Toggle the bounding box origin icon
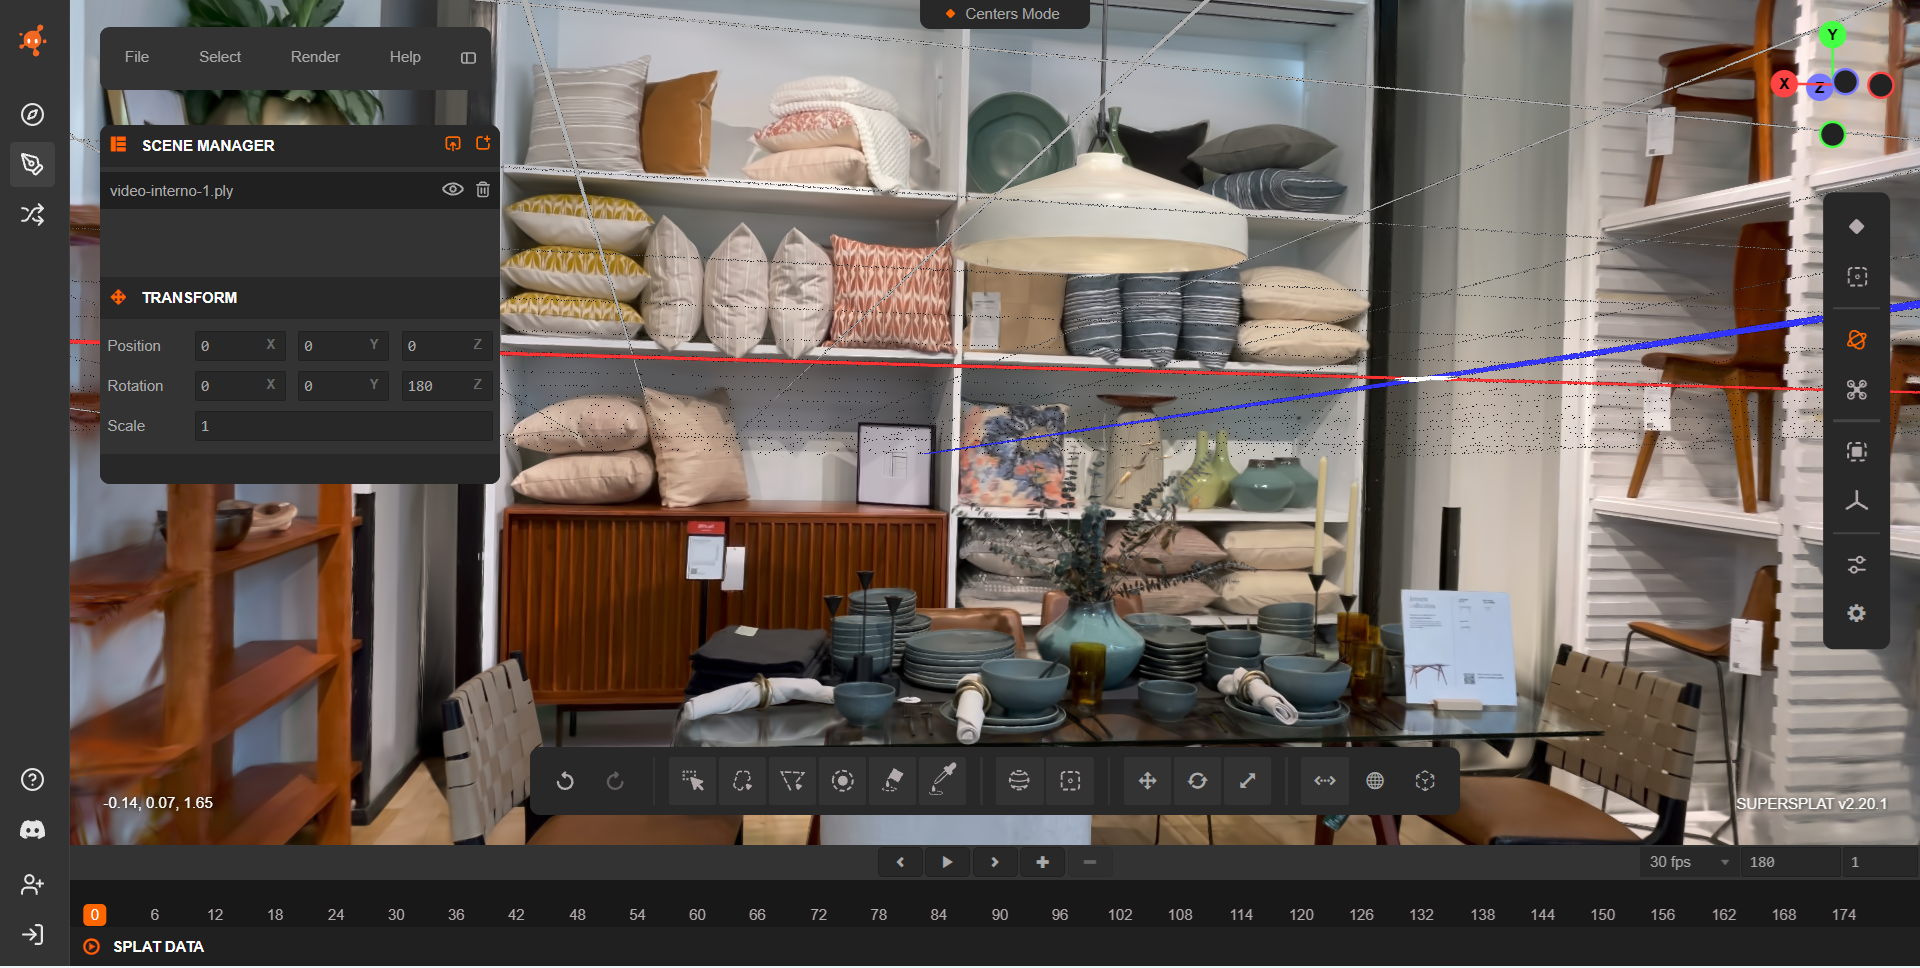This screenshot has width=1920, height=968. point(1425,781)
